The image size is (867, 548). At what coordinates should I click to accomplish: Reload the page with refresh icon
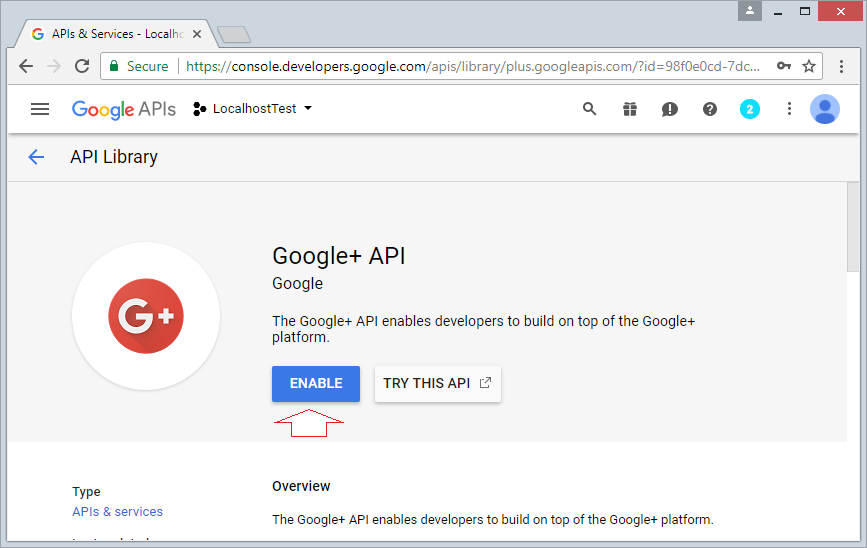click(82, 66)
